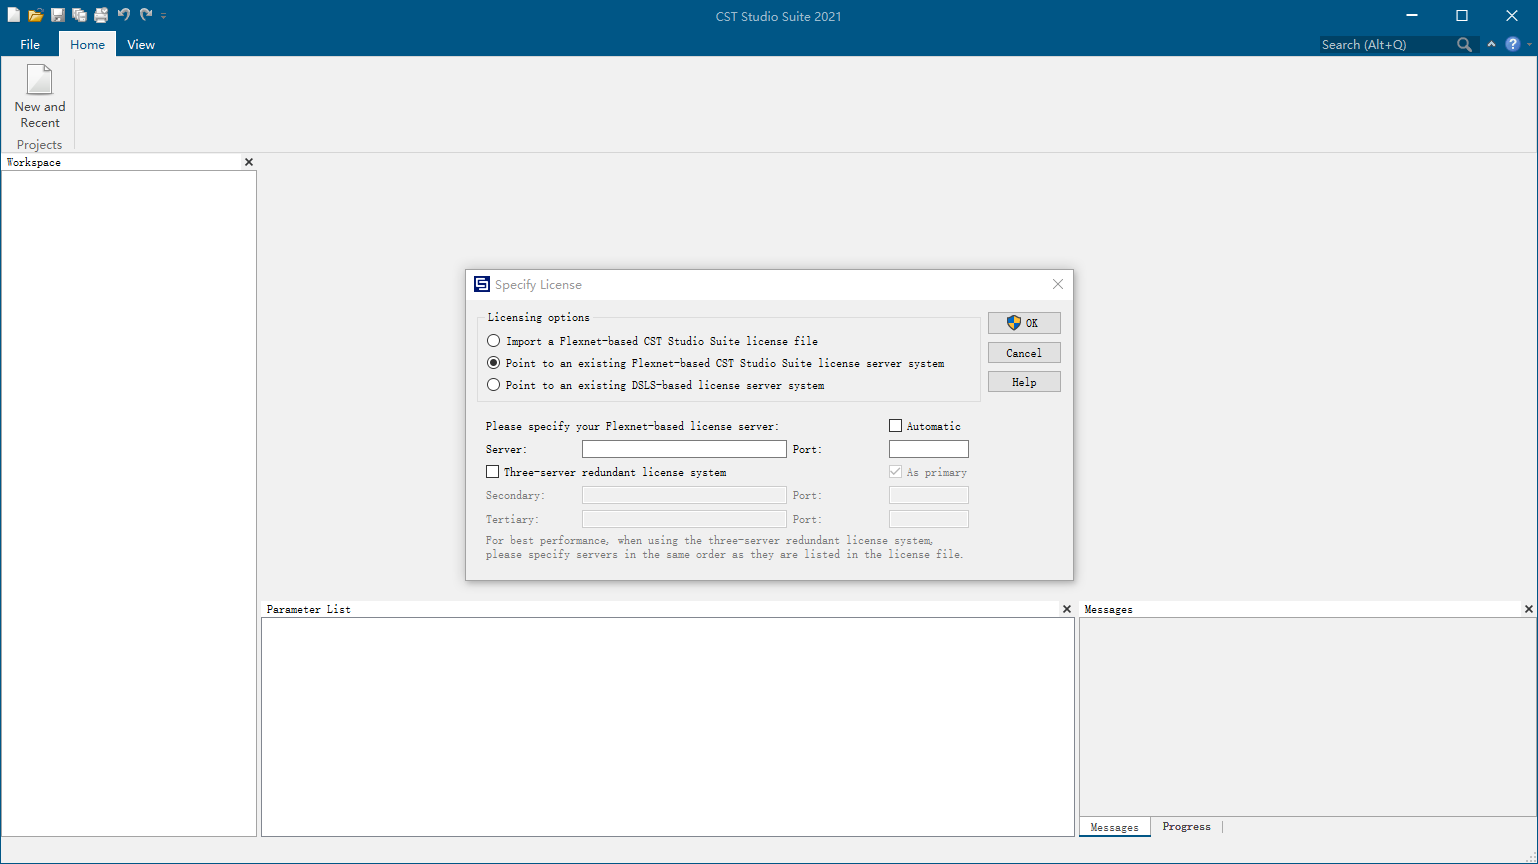Switch to the Home ribbon tab
Image resolution: width=1538 pixels, height=864 pixels.
87,44
